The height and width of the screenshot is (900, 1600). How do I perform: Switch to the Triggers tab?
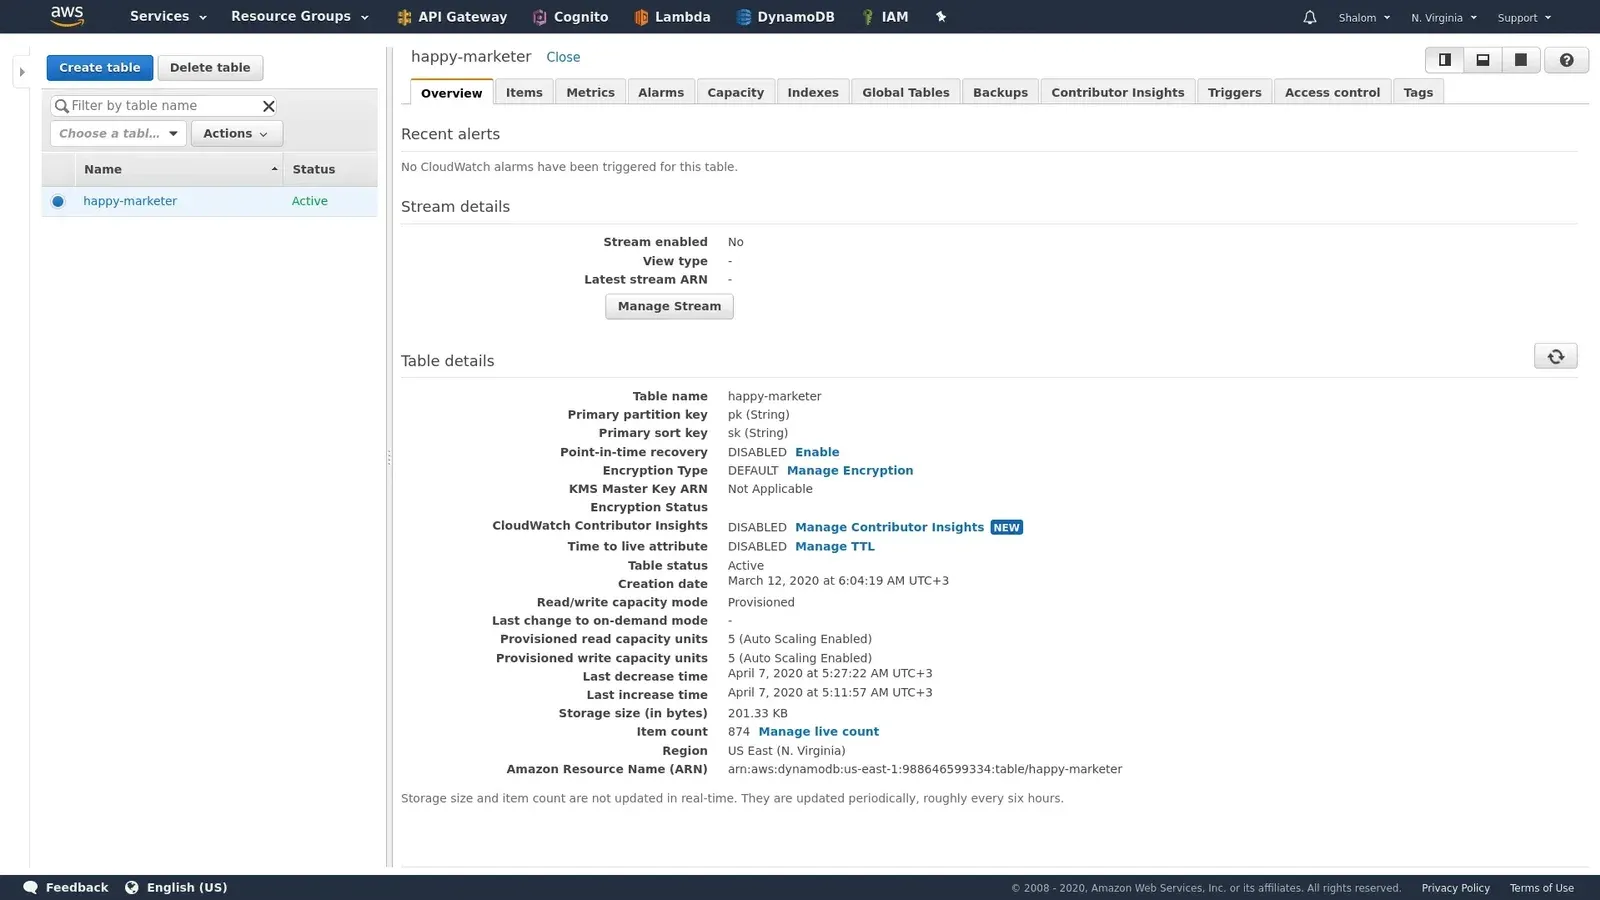[x=1234, y=92]
